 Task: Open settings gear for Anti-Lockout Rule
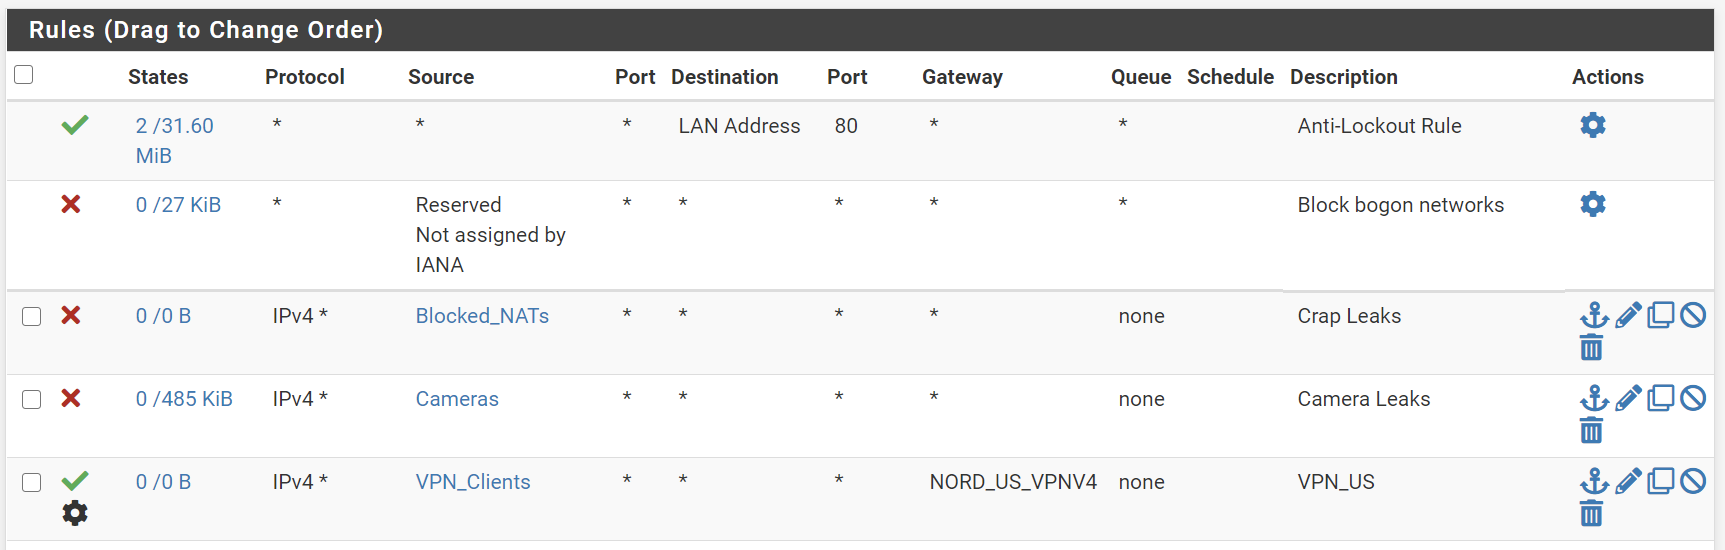coord(1593,125)
